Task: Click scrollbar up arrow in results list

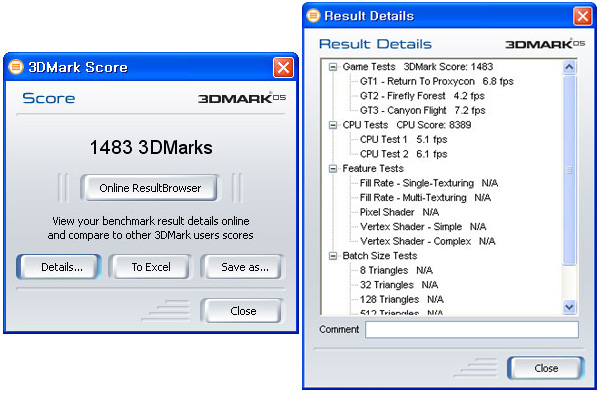Action: pyautogui.click(x=569, y=67)
